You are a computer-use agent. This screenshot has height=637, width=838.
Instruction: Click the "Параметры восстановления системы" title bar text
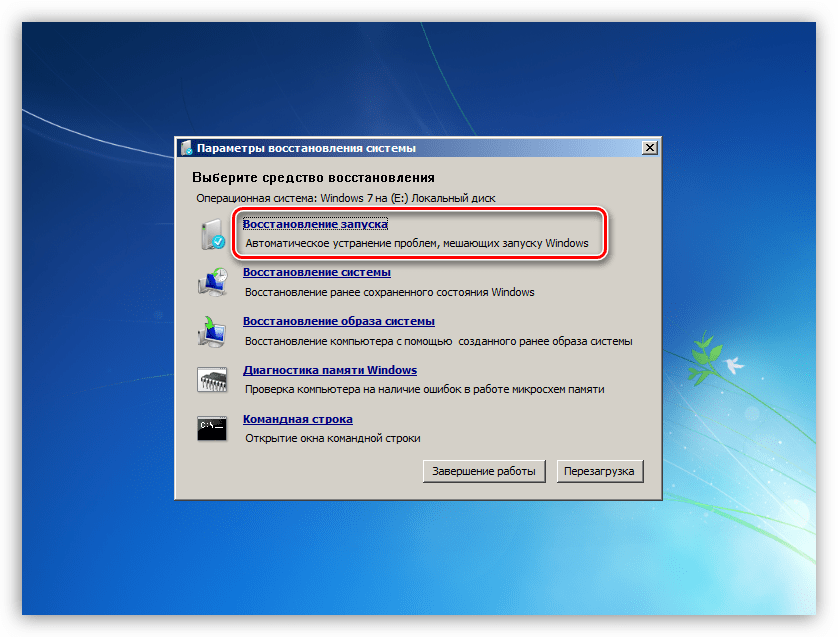pyautogui.click(x=305, y=148)
